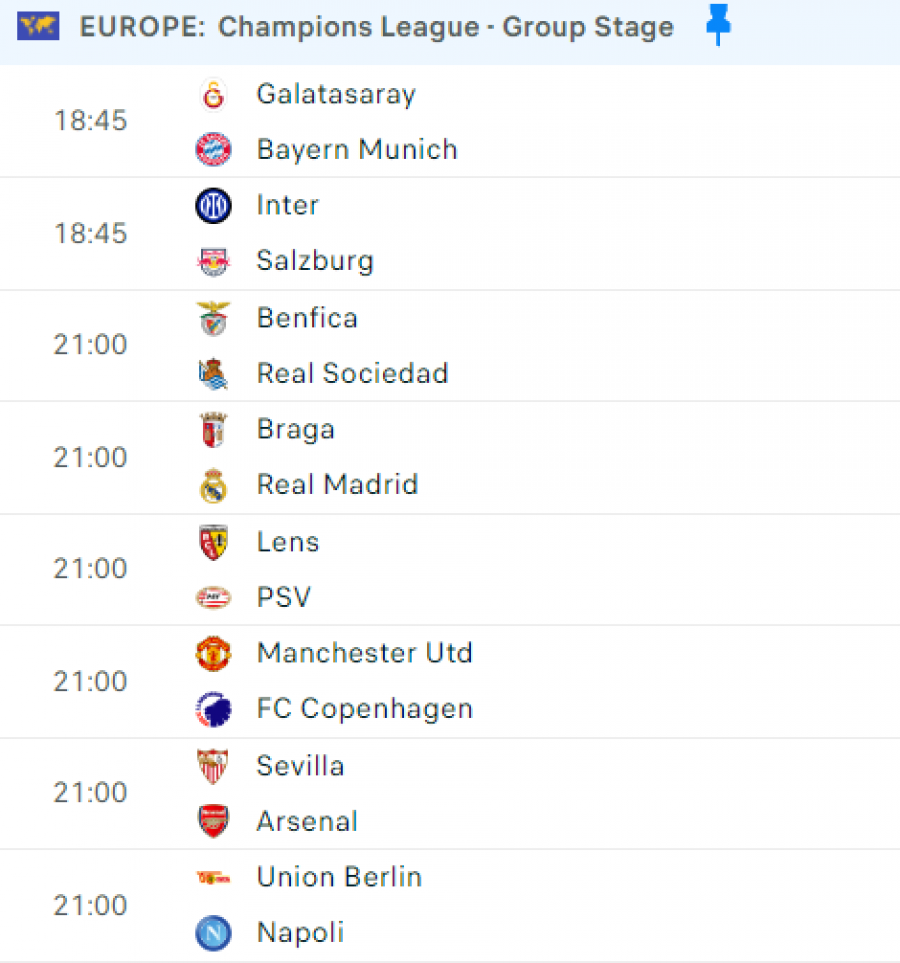Click the Inter club badge

click(x=213, y=205)
